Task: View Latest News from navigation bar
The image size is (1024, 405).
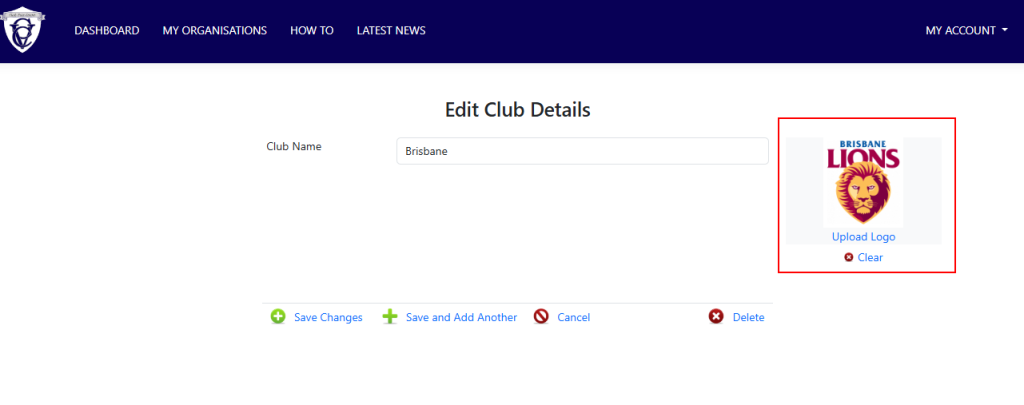Action: tap(391, 31)
